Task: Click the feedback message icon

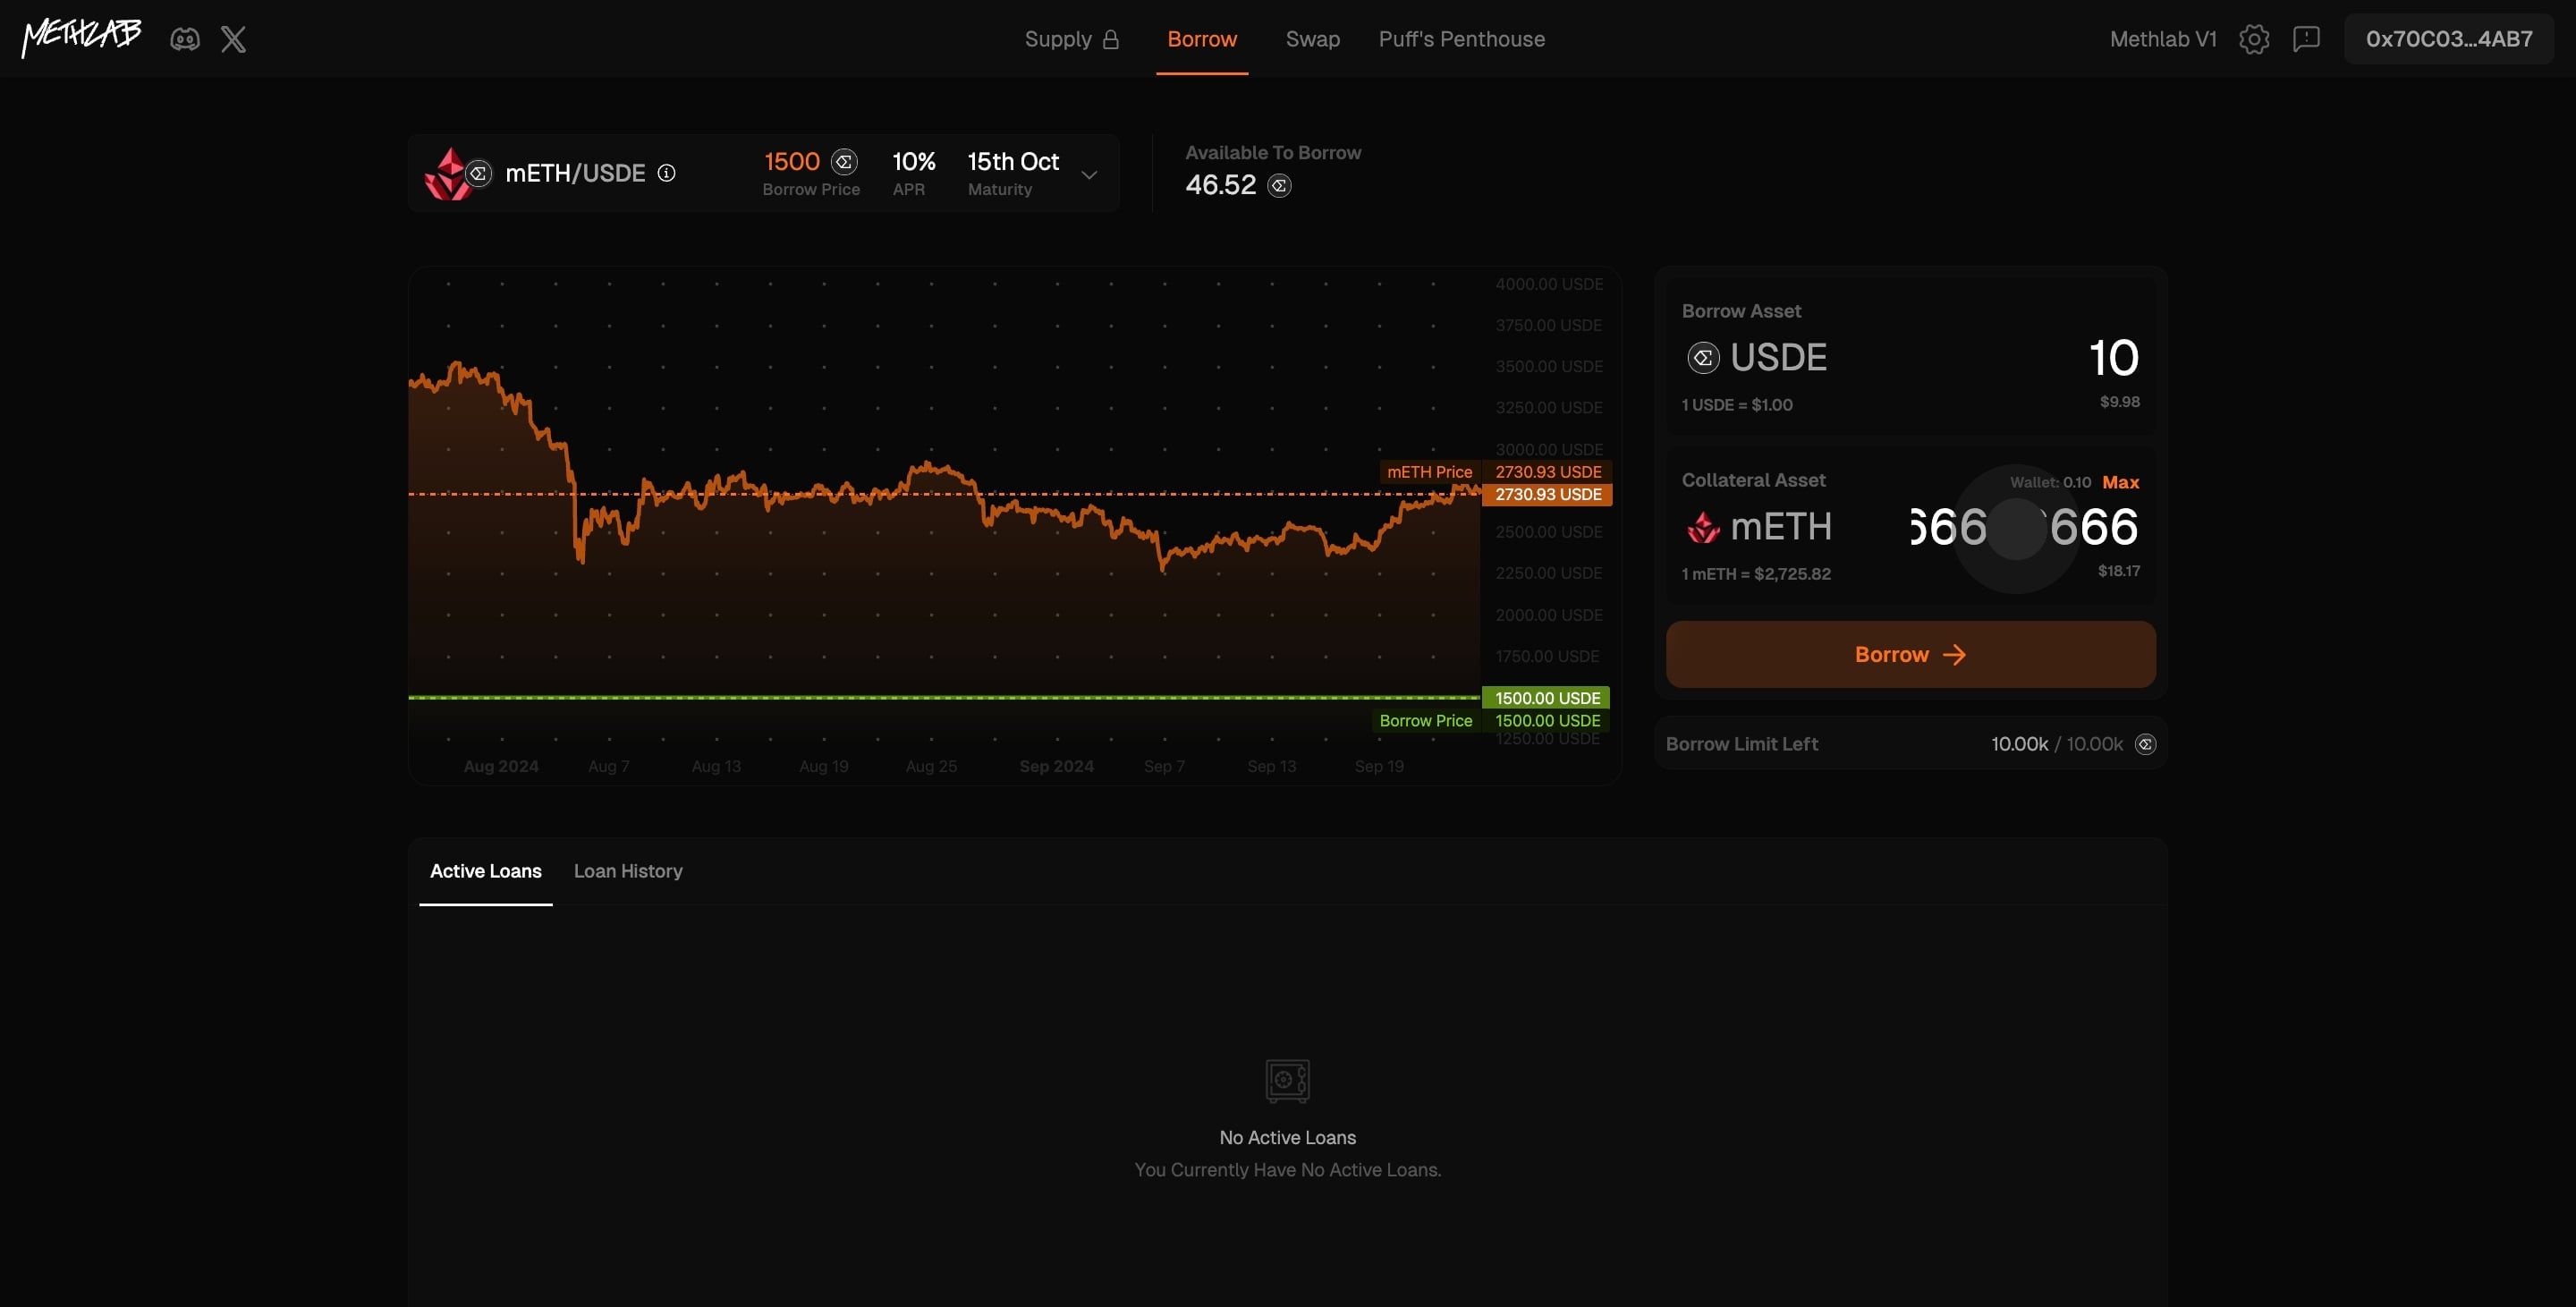Action: [2306, 39]
